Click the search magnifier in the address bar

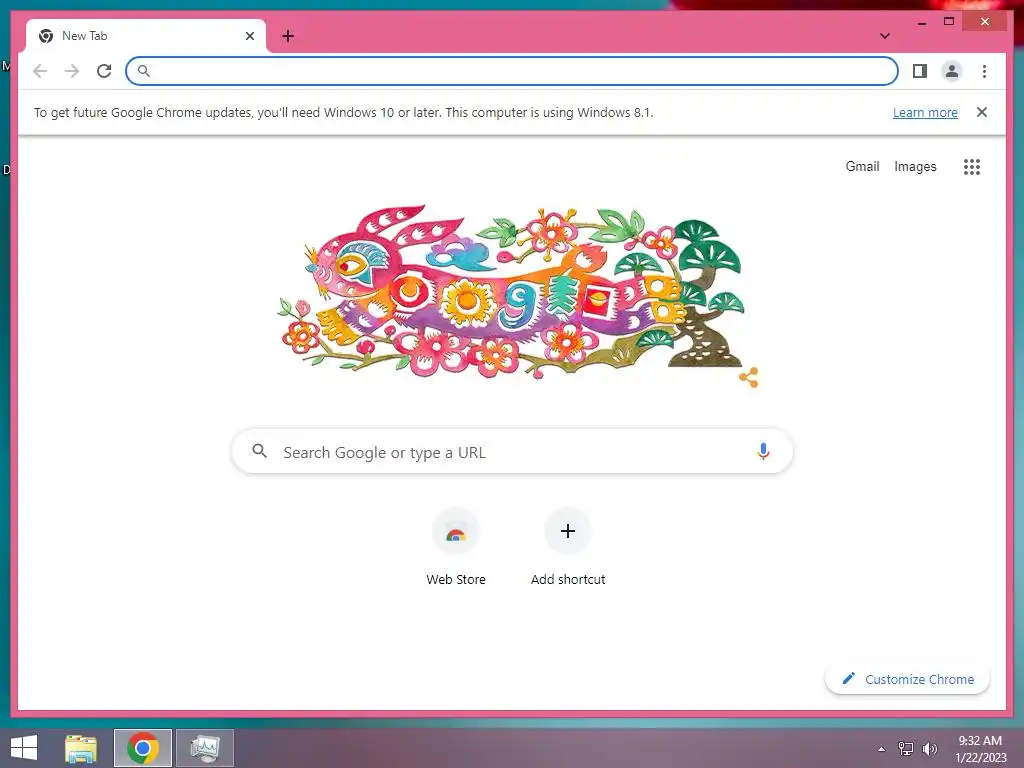(144, 71)
